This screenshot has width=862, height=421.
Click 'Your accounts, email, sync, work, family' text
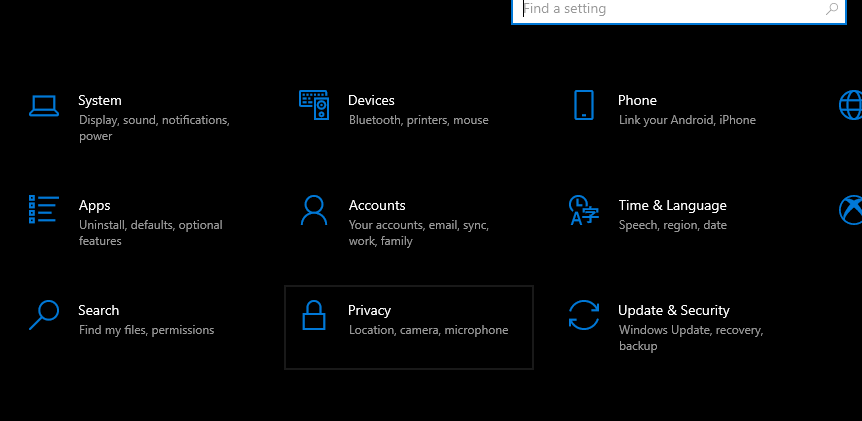click(418, 233)
